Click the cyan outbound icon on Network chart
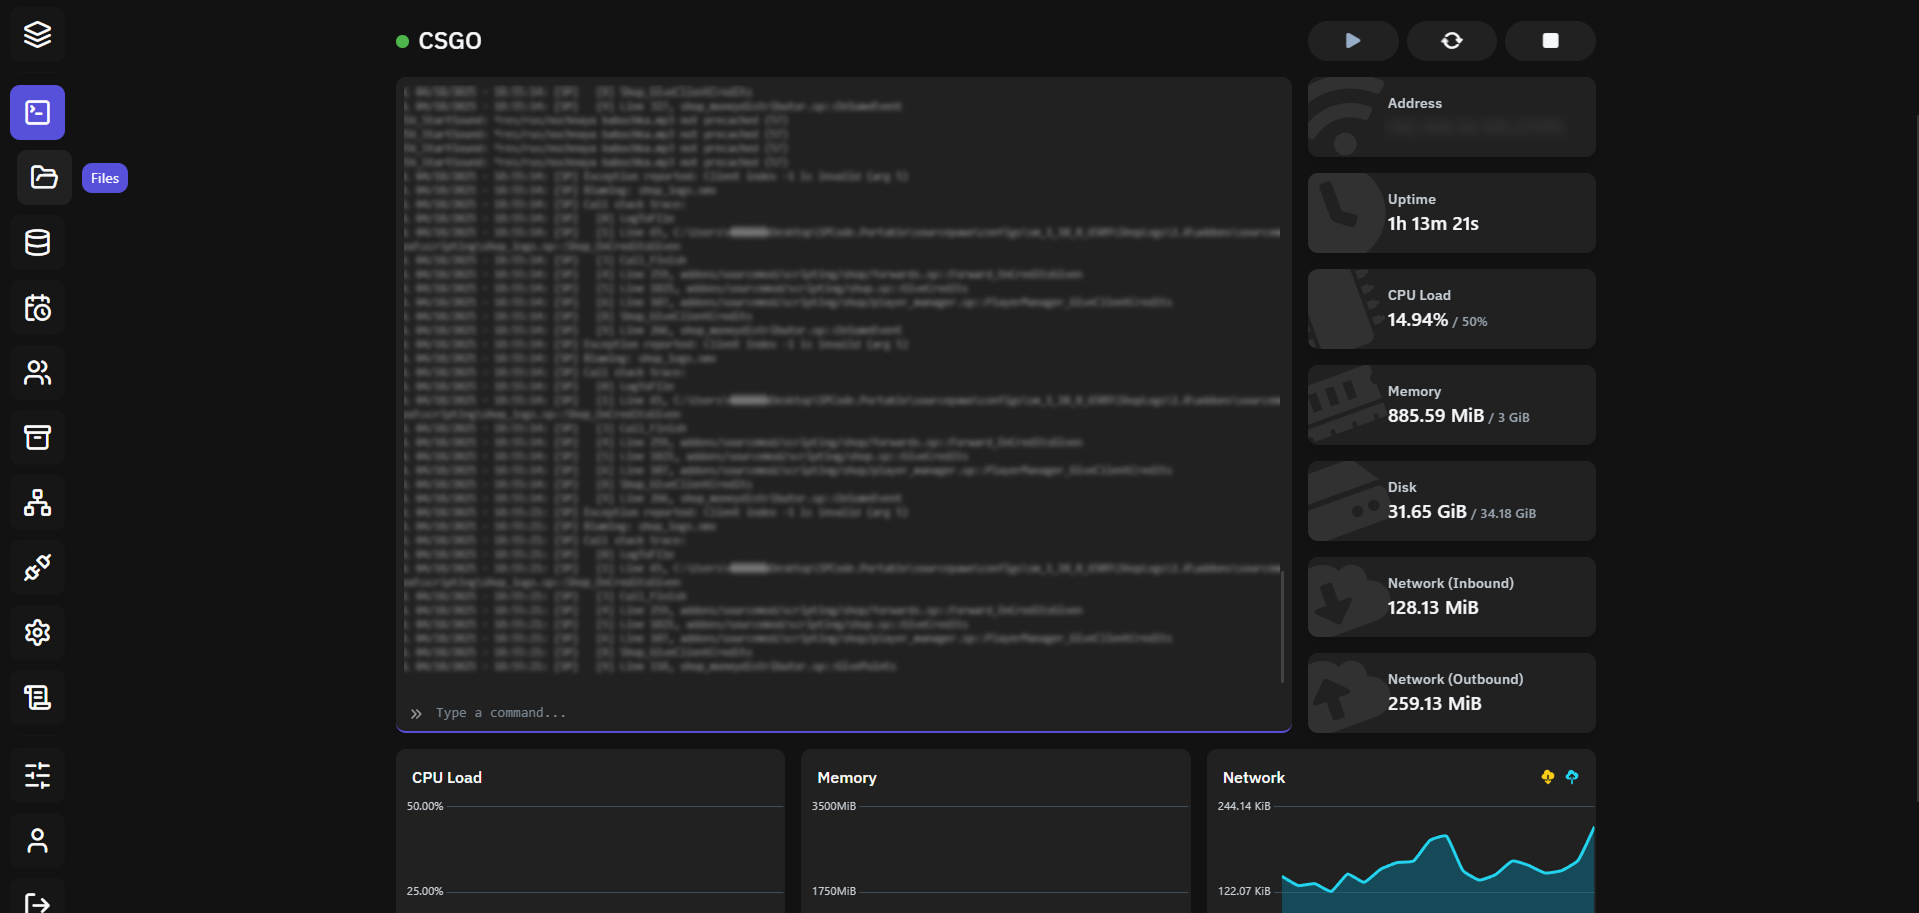Viewport: 1919px width, 913px height. pos(1572,777)
